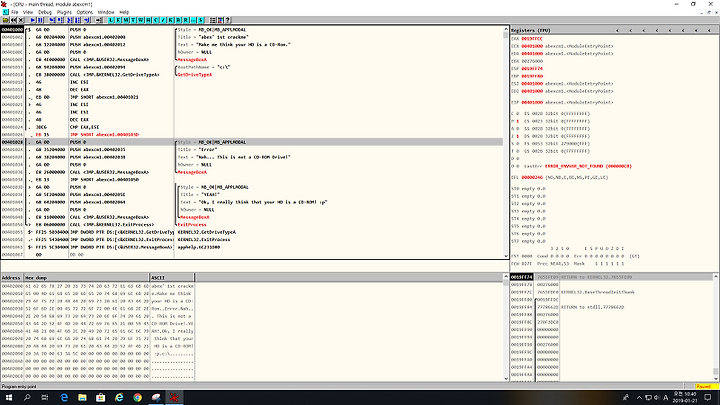This screenshot has height=405, width=720.
Task: Click stack pane scrollbar up arrow
Action: point(715,277)
